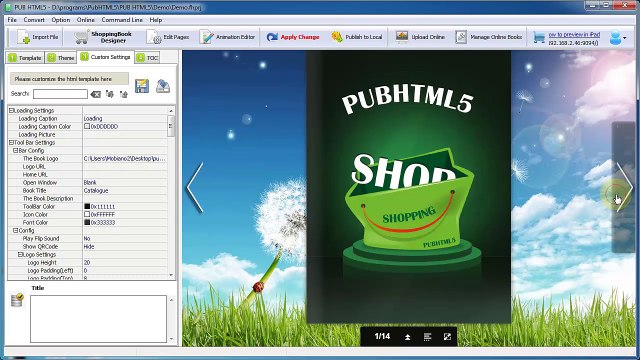640x360 pixels.
Task: Click the Title description text box
Action: pos(98,319)
